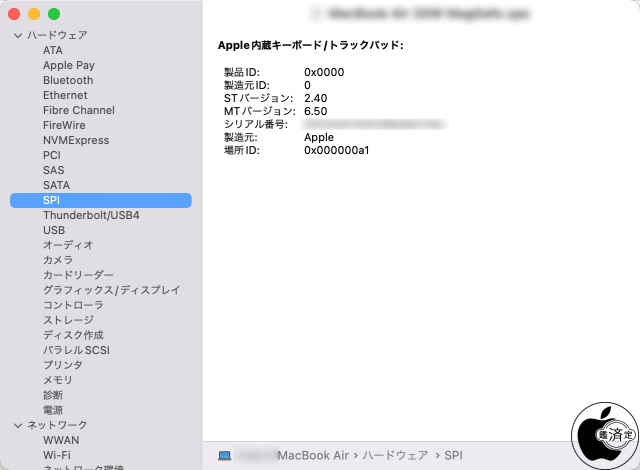
Task: Collapse the ハードウェア section
Action: [17, 35]
